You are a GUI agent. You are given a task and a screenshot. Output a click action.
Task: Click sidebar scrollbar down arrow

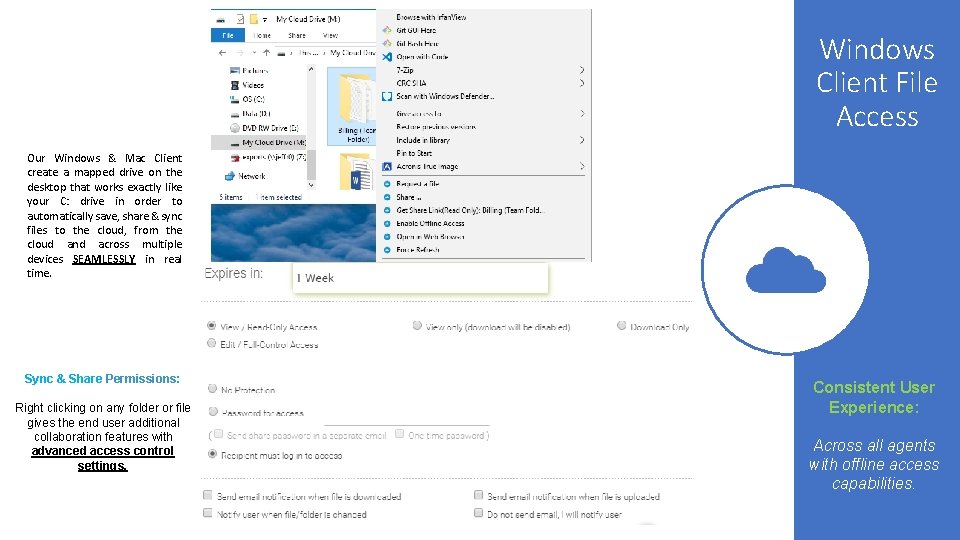[x=311, y=184]
